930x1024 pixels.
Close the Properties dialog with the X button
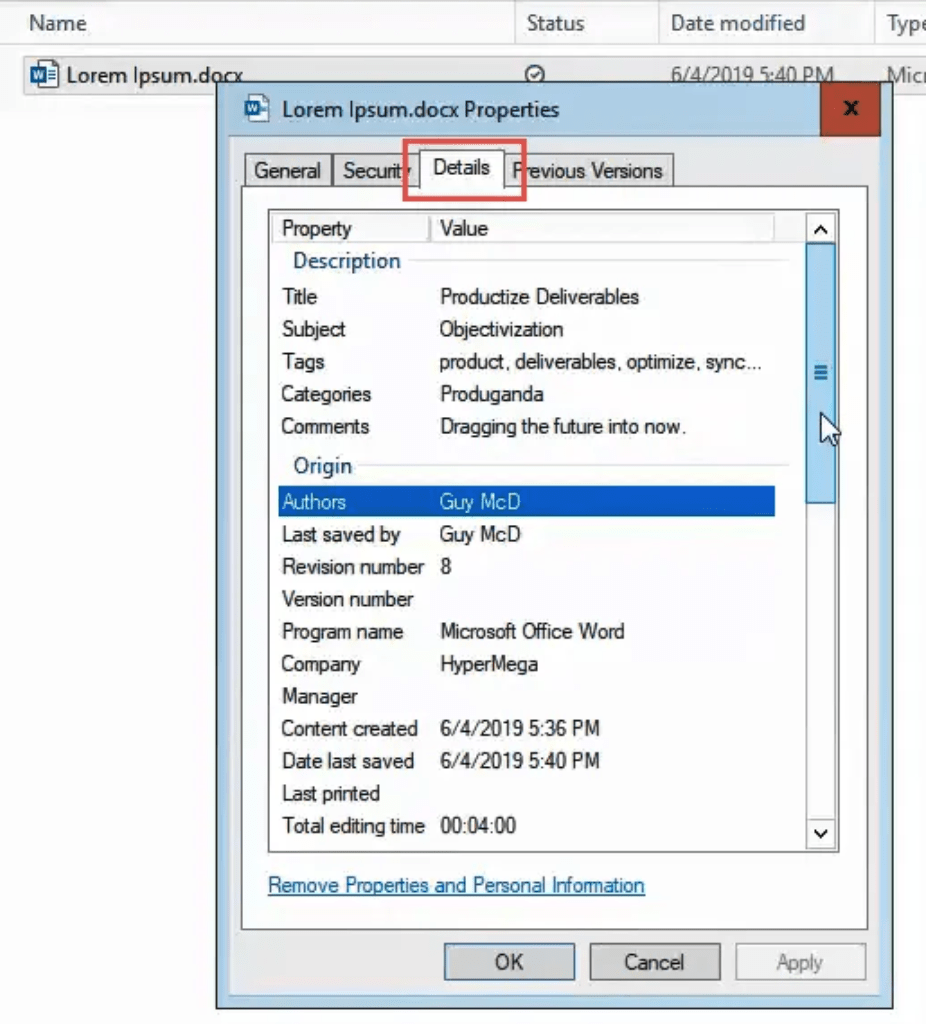coord(850,108)
